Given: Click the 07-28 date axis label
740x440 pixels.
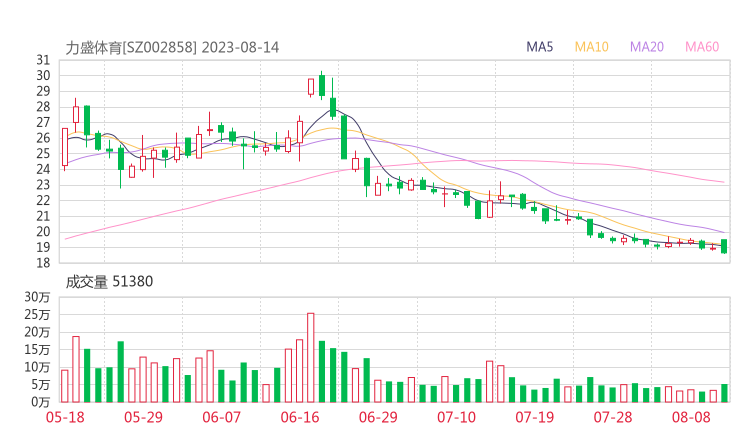Looking at the screenshot, I should click(613, 417).
